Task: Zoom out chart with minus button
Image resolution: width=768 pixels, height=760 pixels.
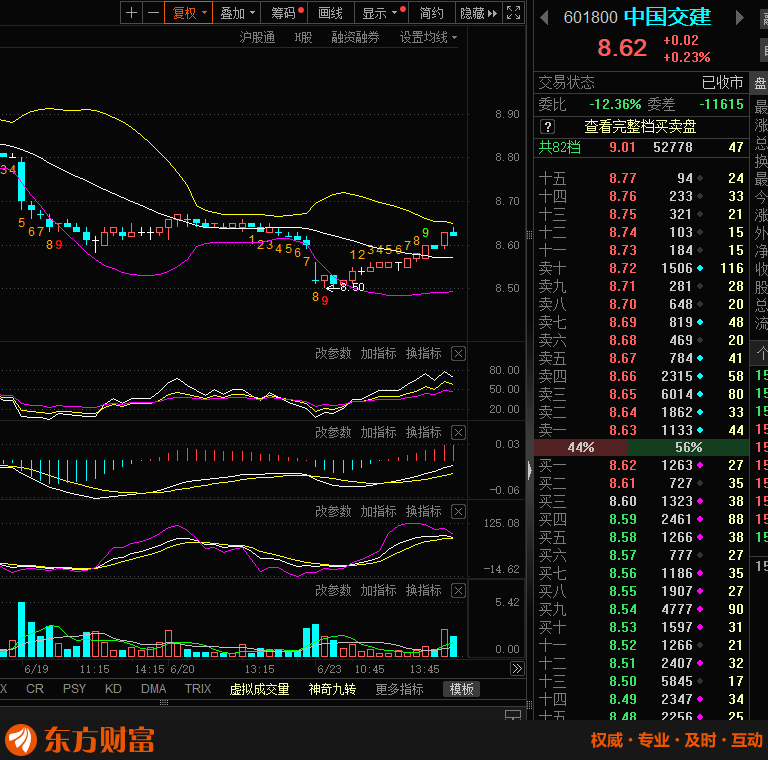Action: 153,13
